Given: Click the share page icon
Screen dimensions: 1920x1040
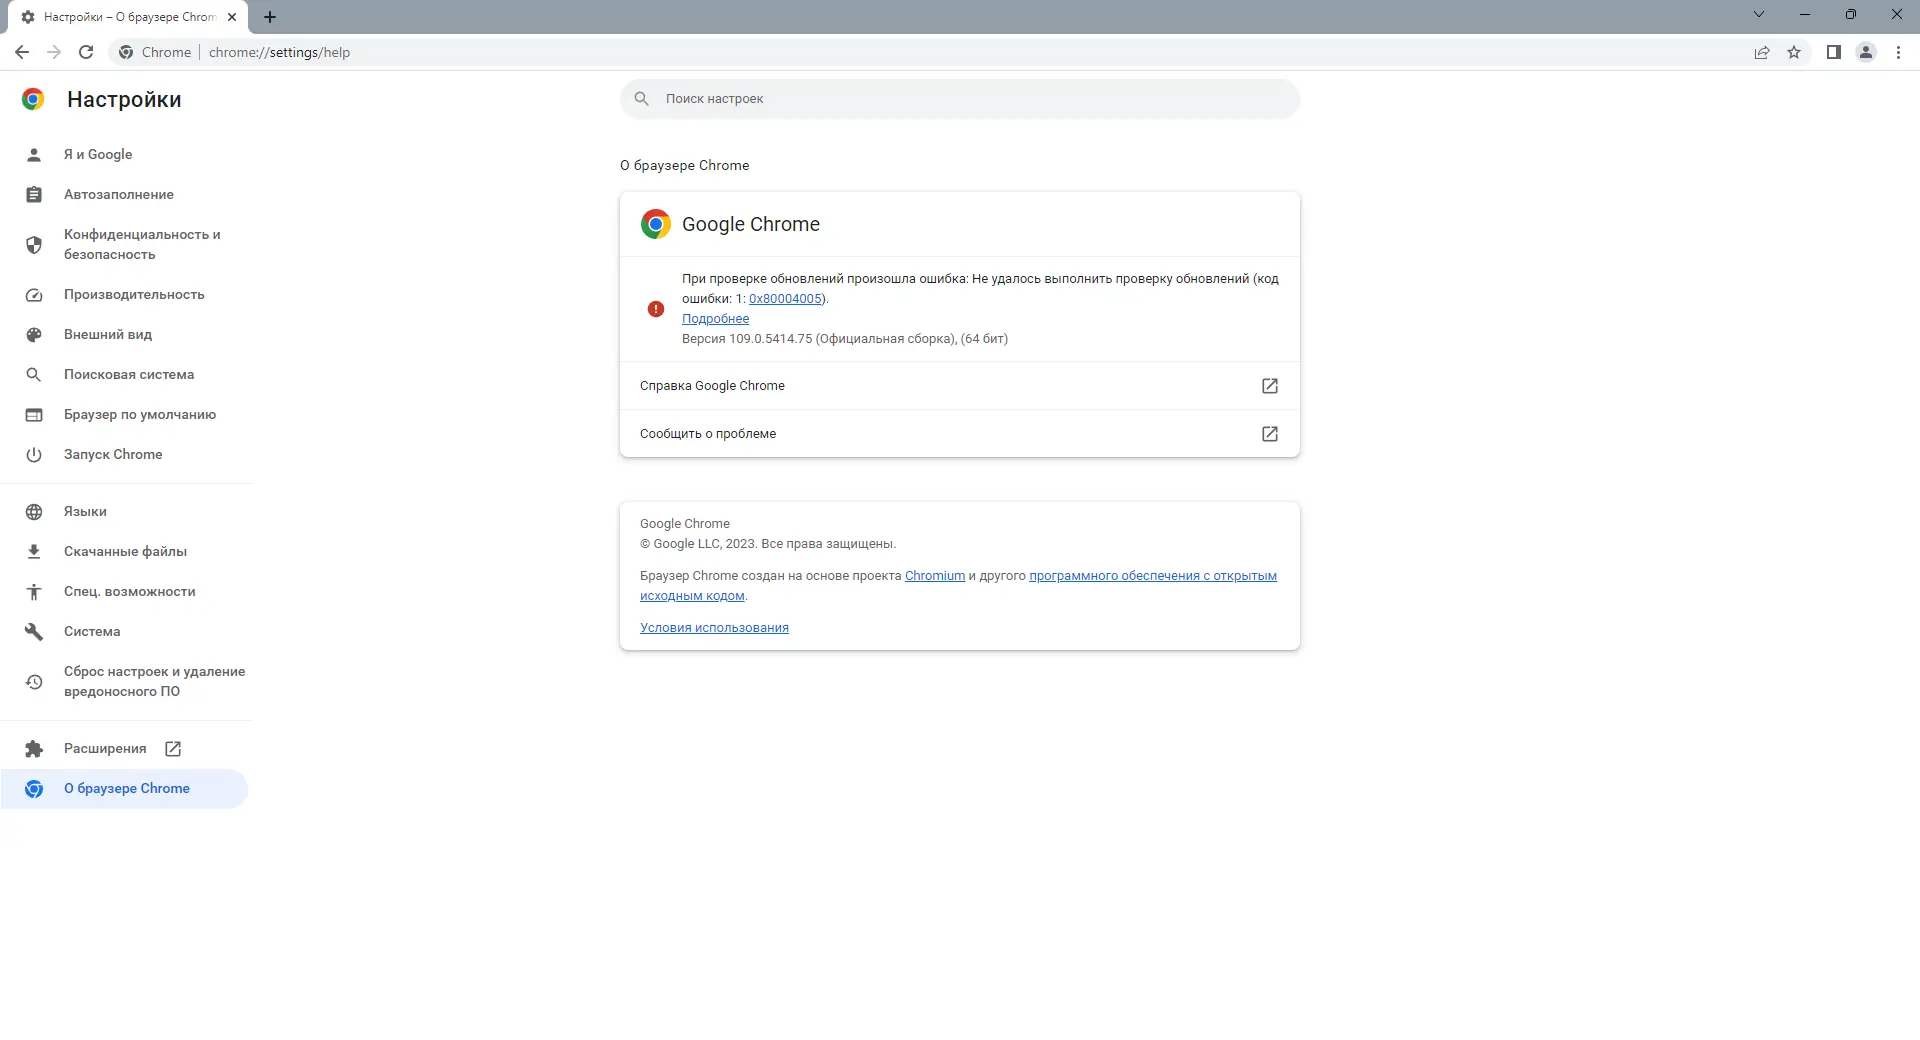Looking at the screenshot, I should (1762, 52).
